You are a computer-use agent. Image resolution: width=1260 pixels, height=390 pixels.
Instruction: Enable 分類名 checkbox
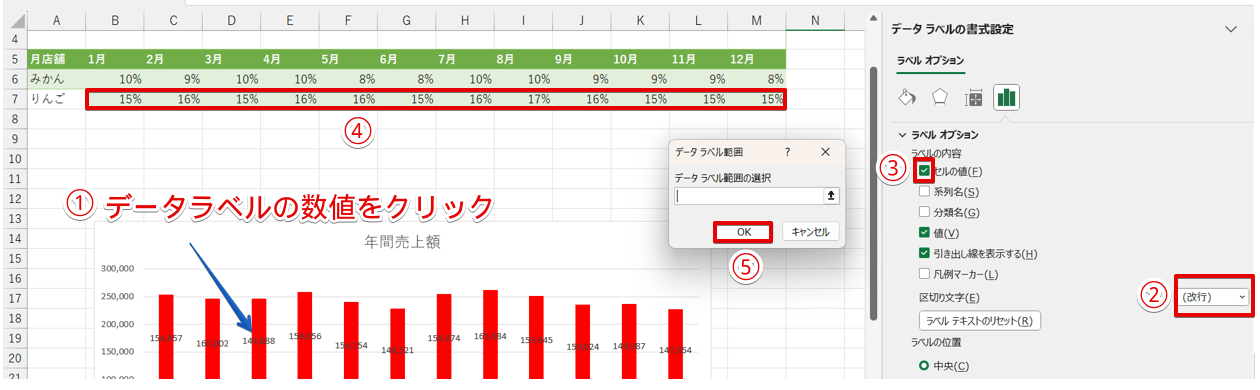pos(925,212)
